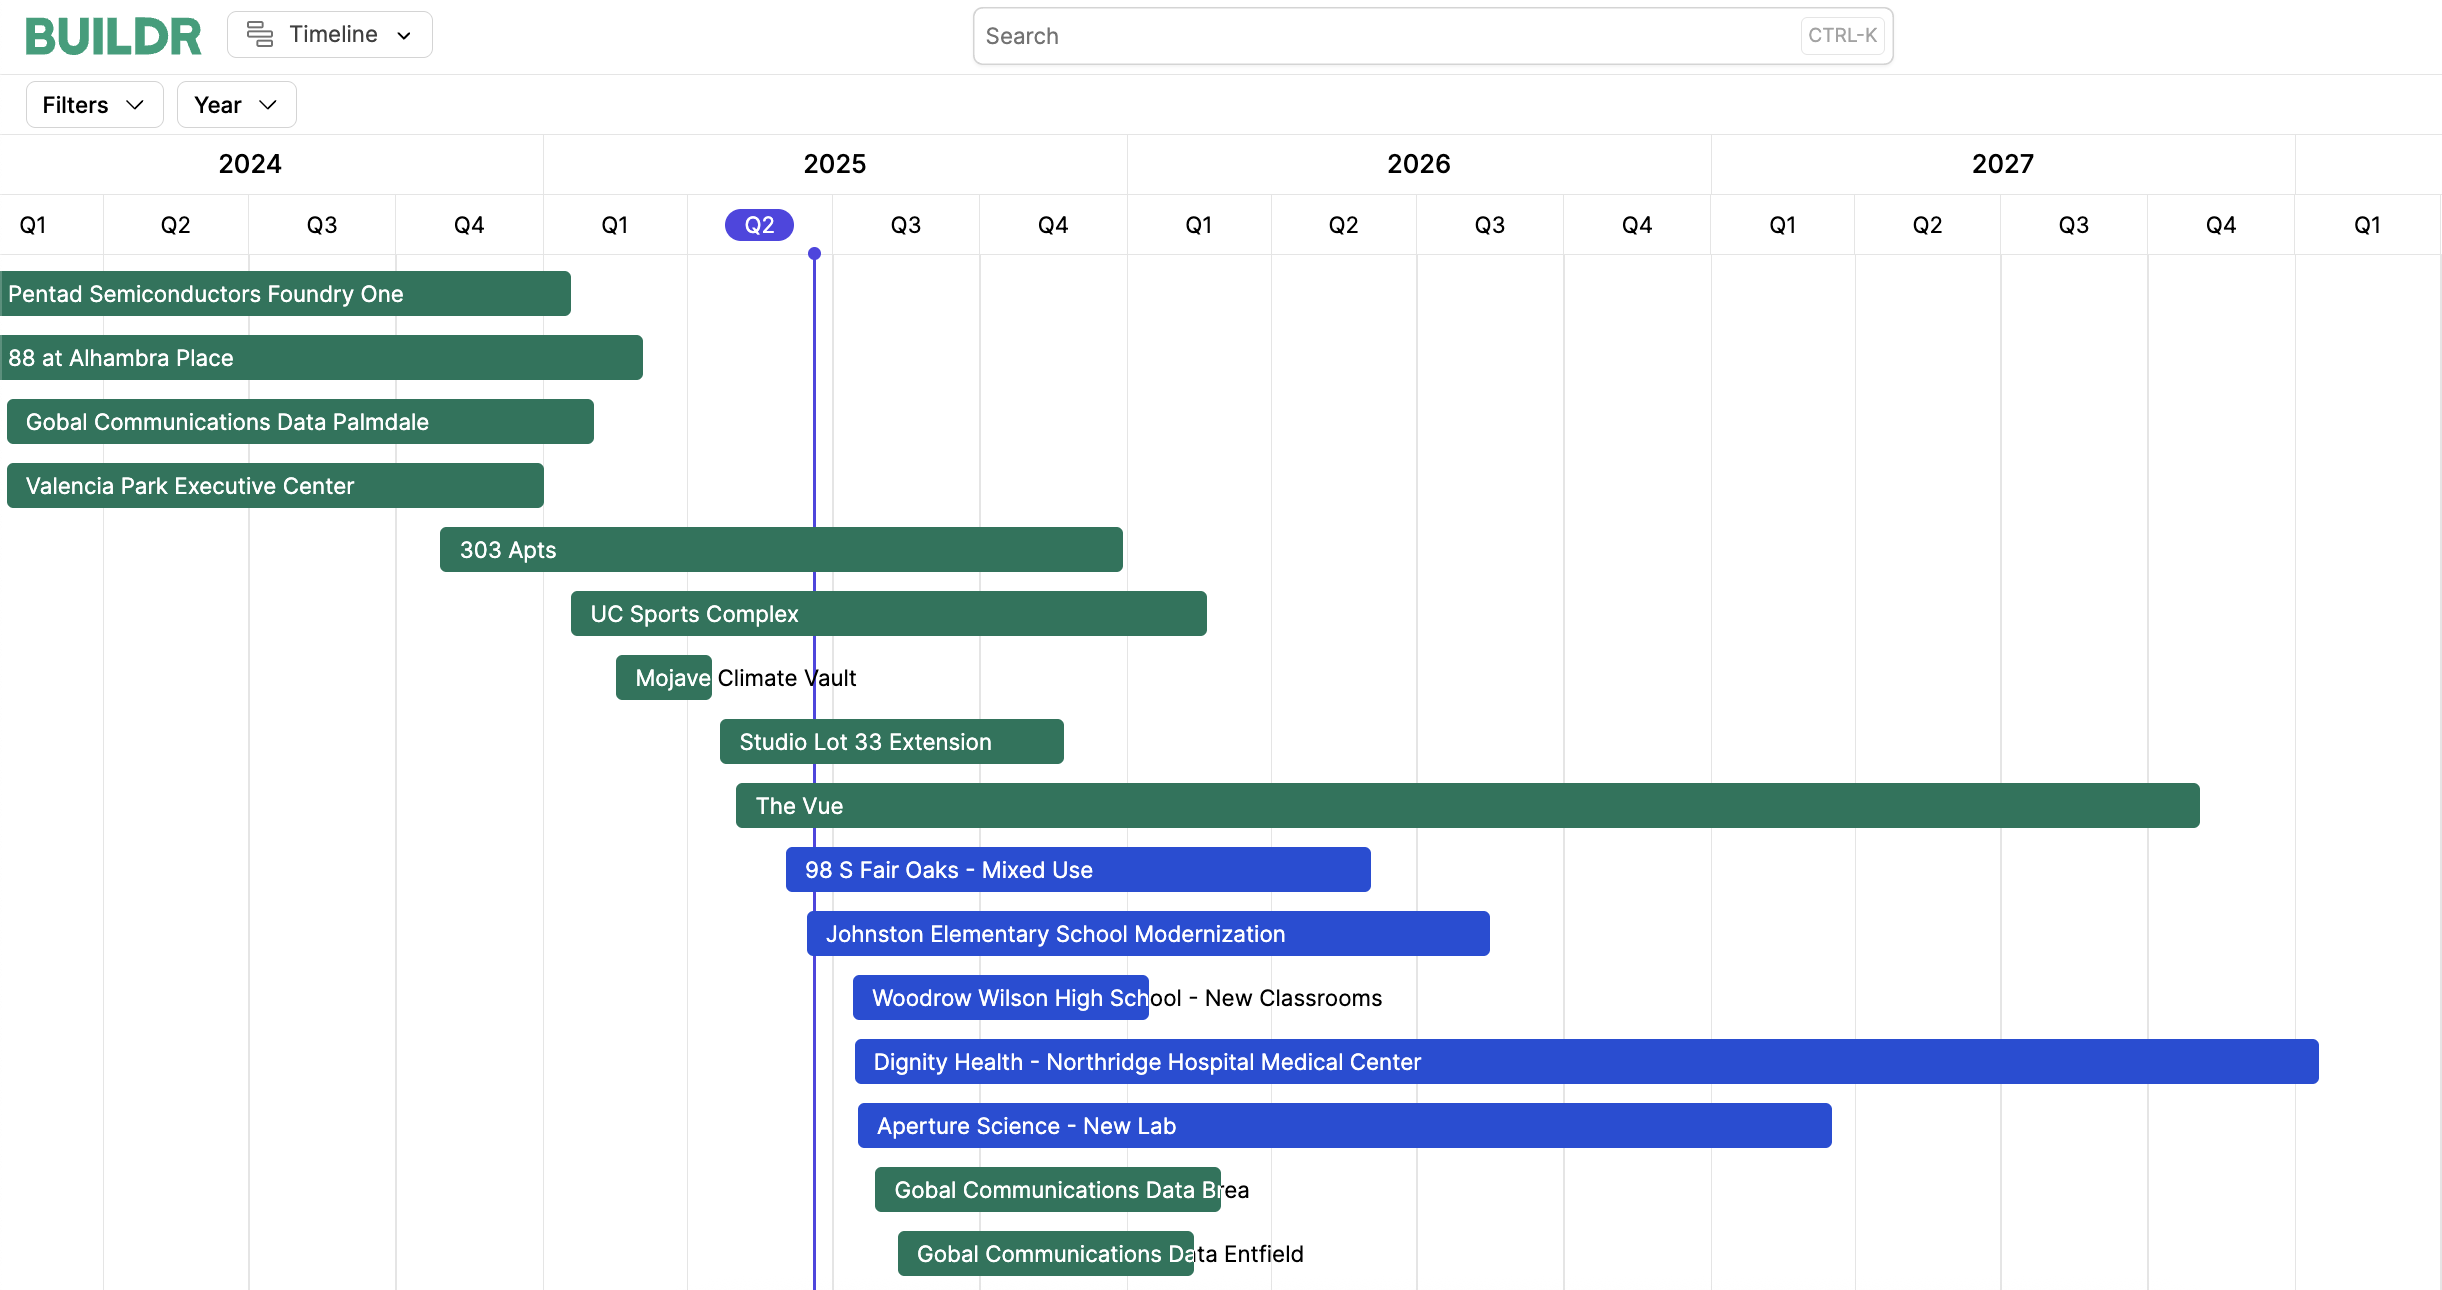Click the 2025 year header
This screenshot has height=1290, width=2442.
point(835,164)
